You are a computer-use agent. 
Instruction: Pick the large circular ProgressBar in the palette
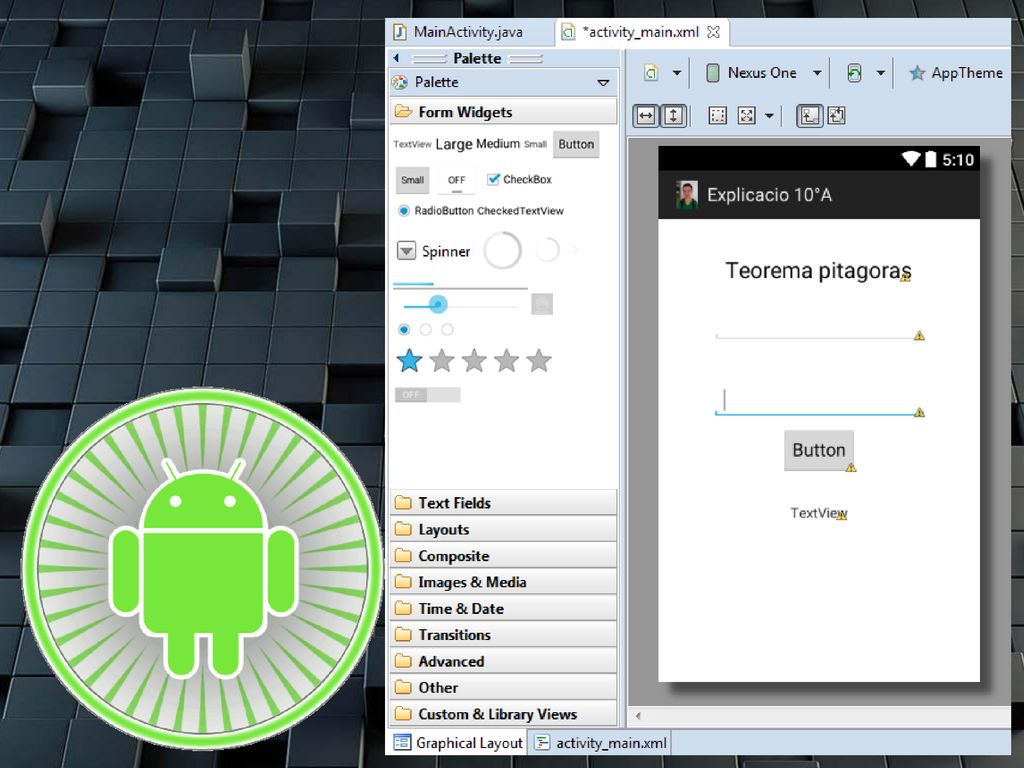tap(502, 250)
